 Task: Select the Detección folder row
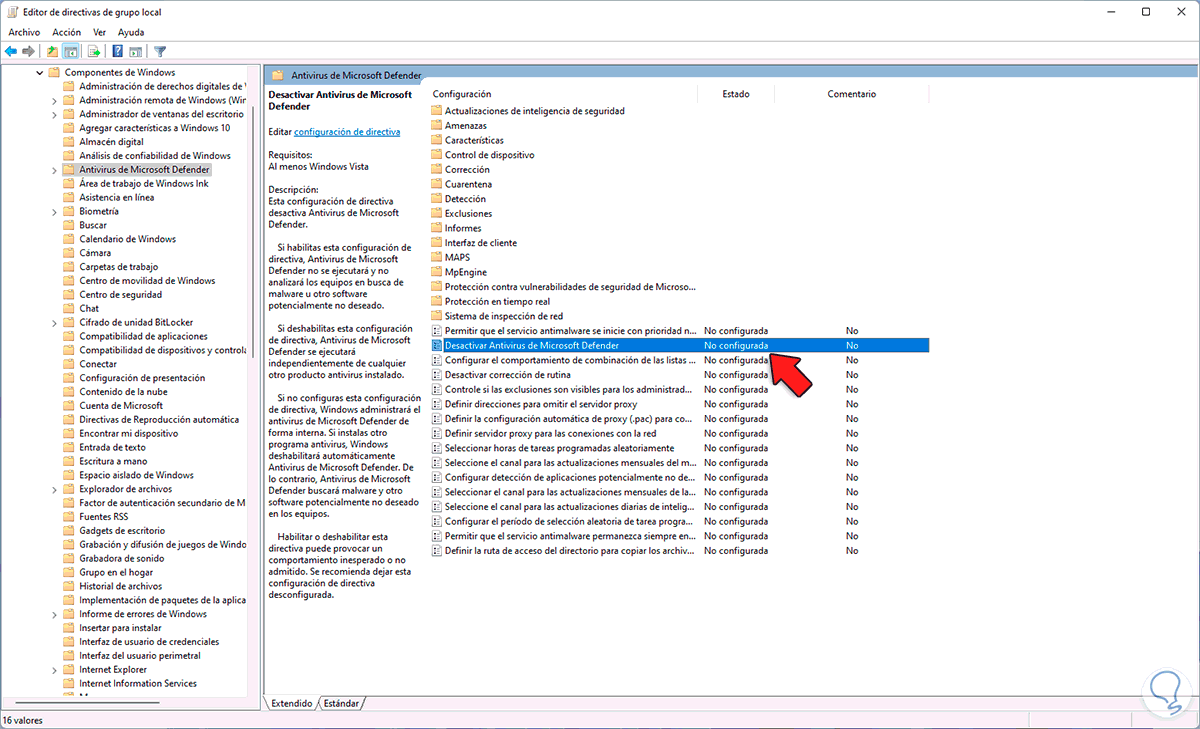click(x=465, y=199)
